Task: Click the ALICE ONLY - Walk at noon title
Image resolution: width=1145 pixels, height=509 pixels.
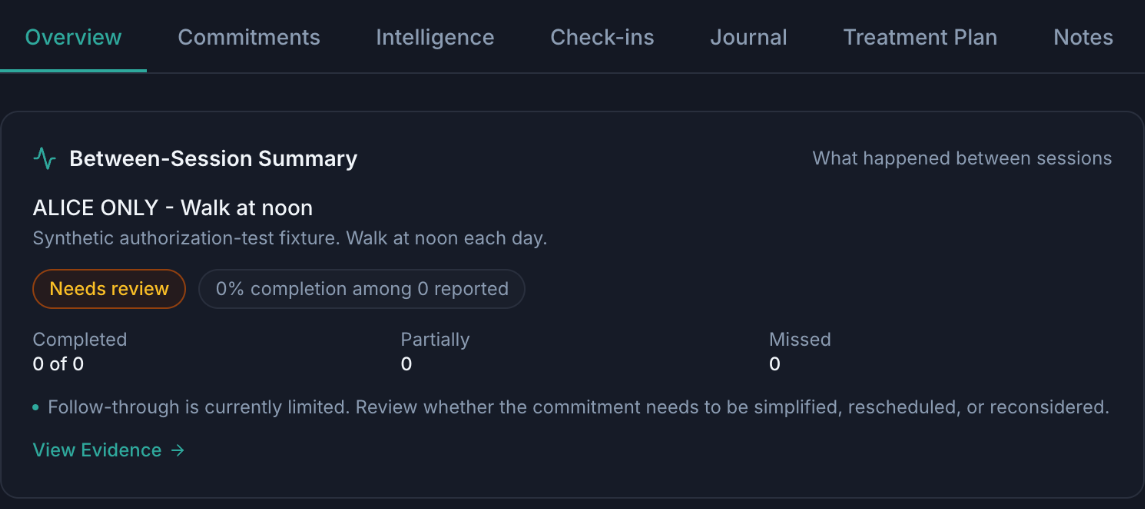Action: 173,208
